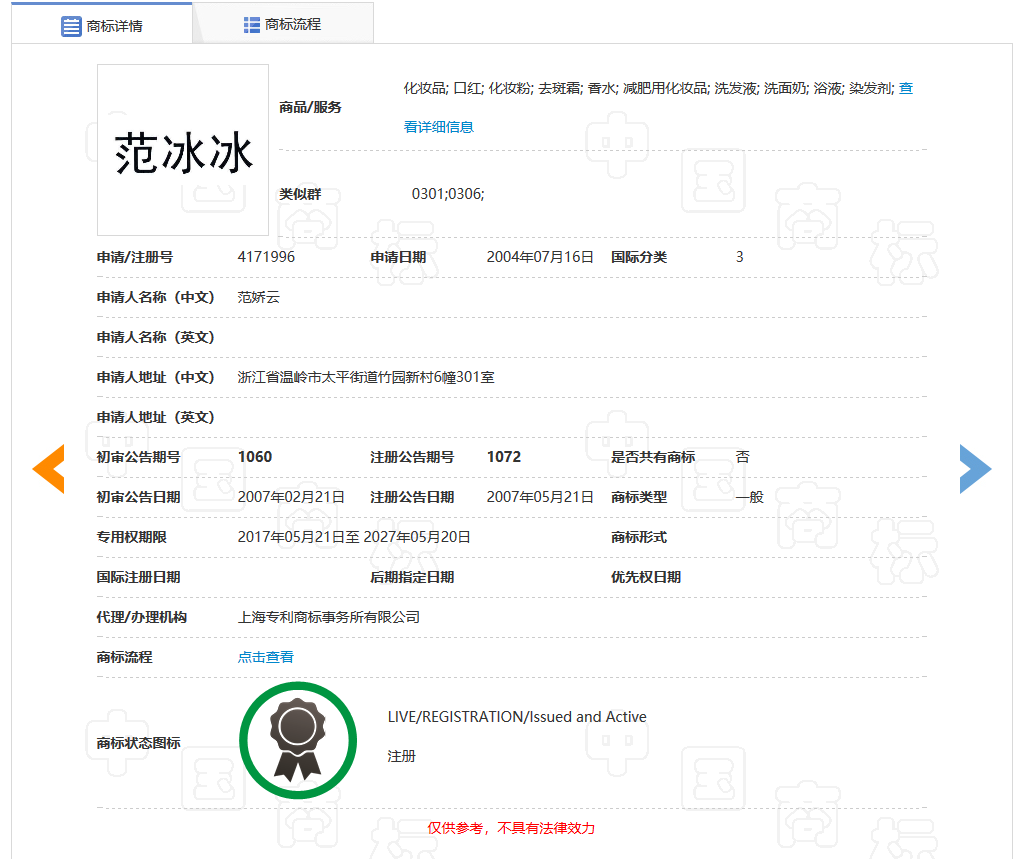1024x859 pixels.
Task: Click applicant name 范娇云
Action: tap(259, 297)
